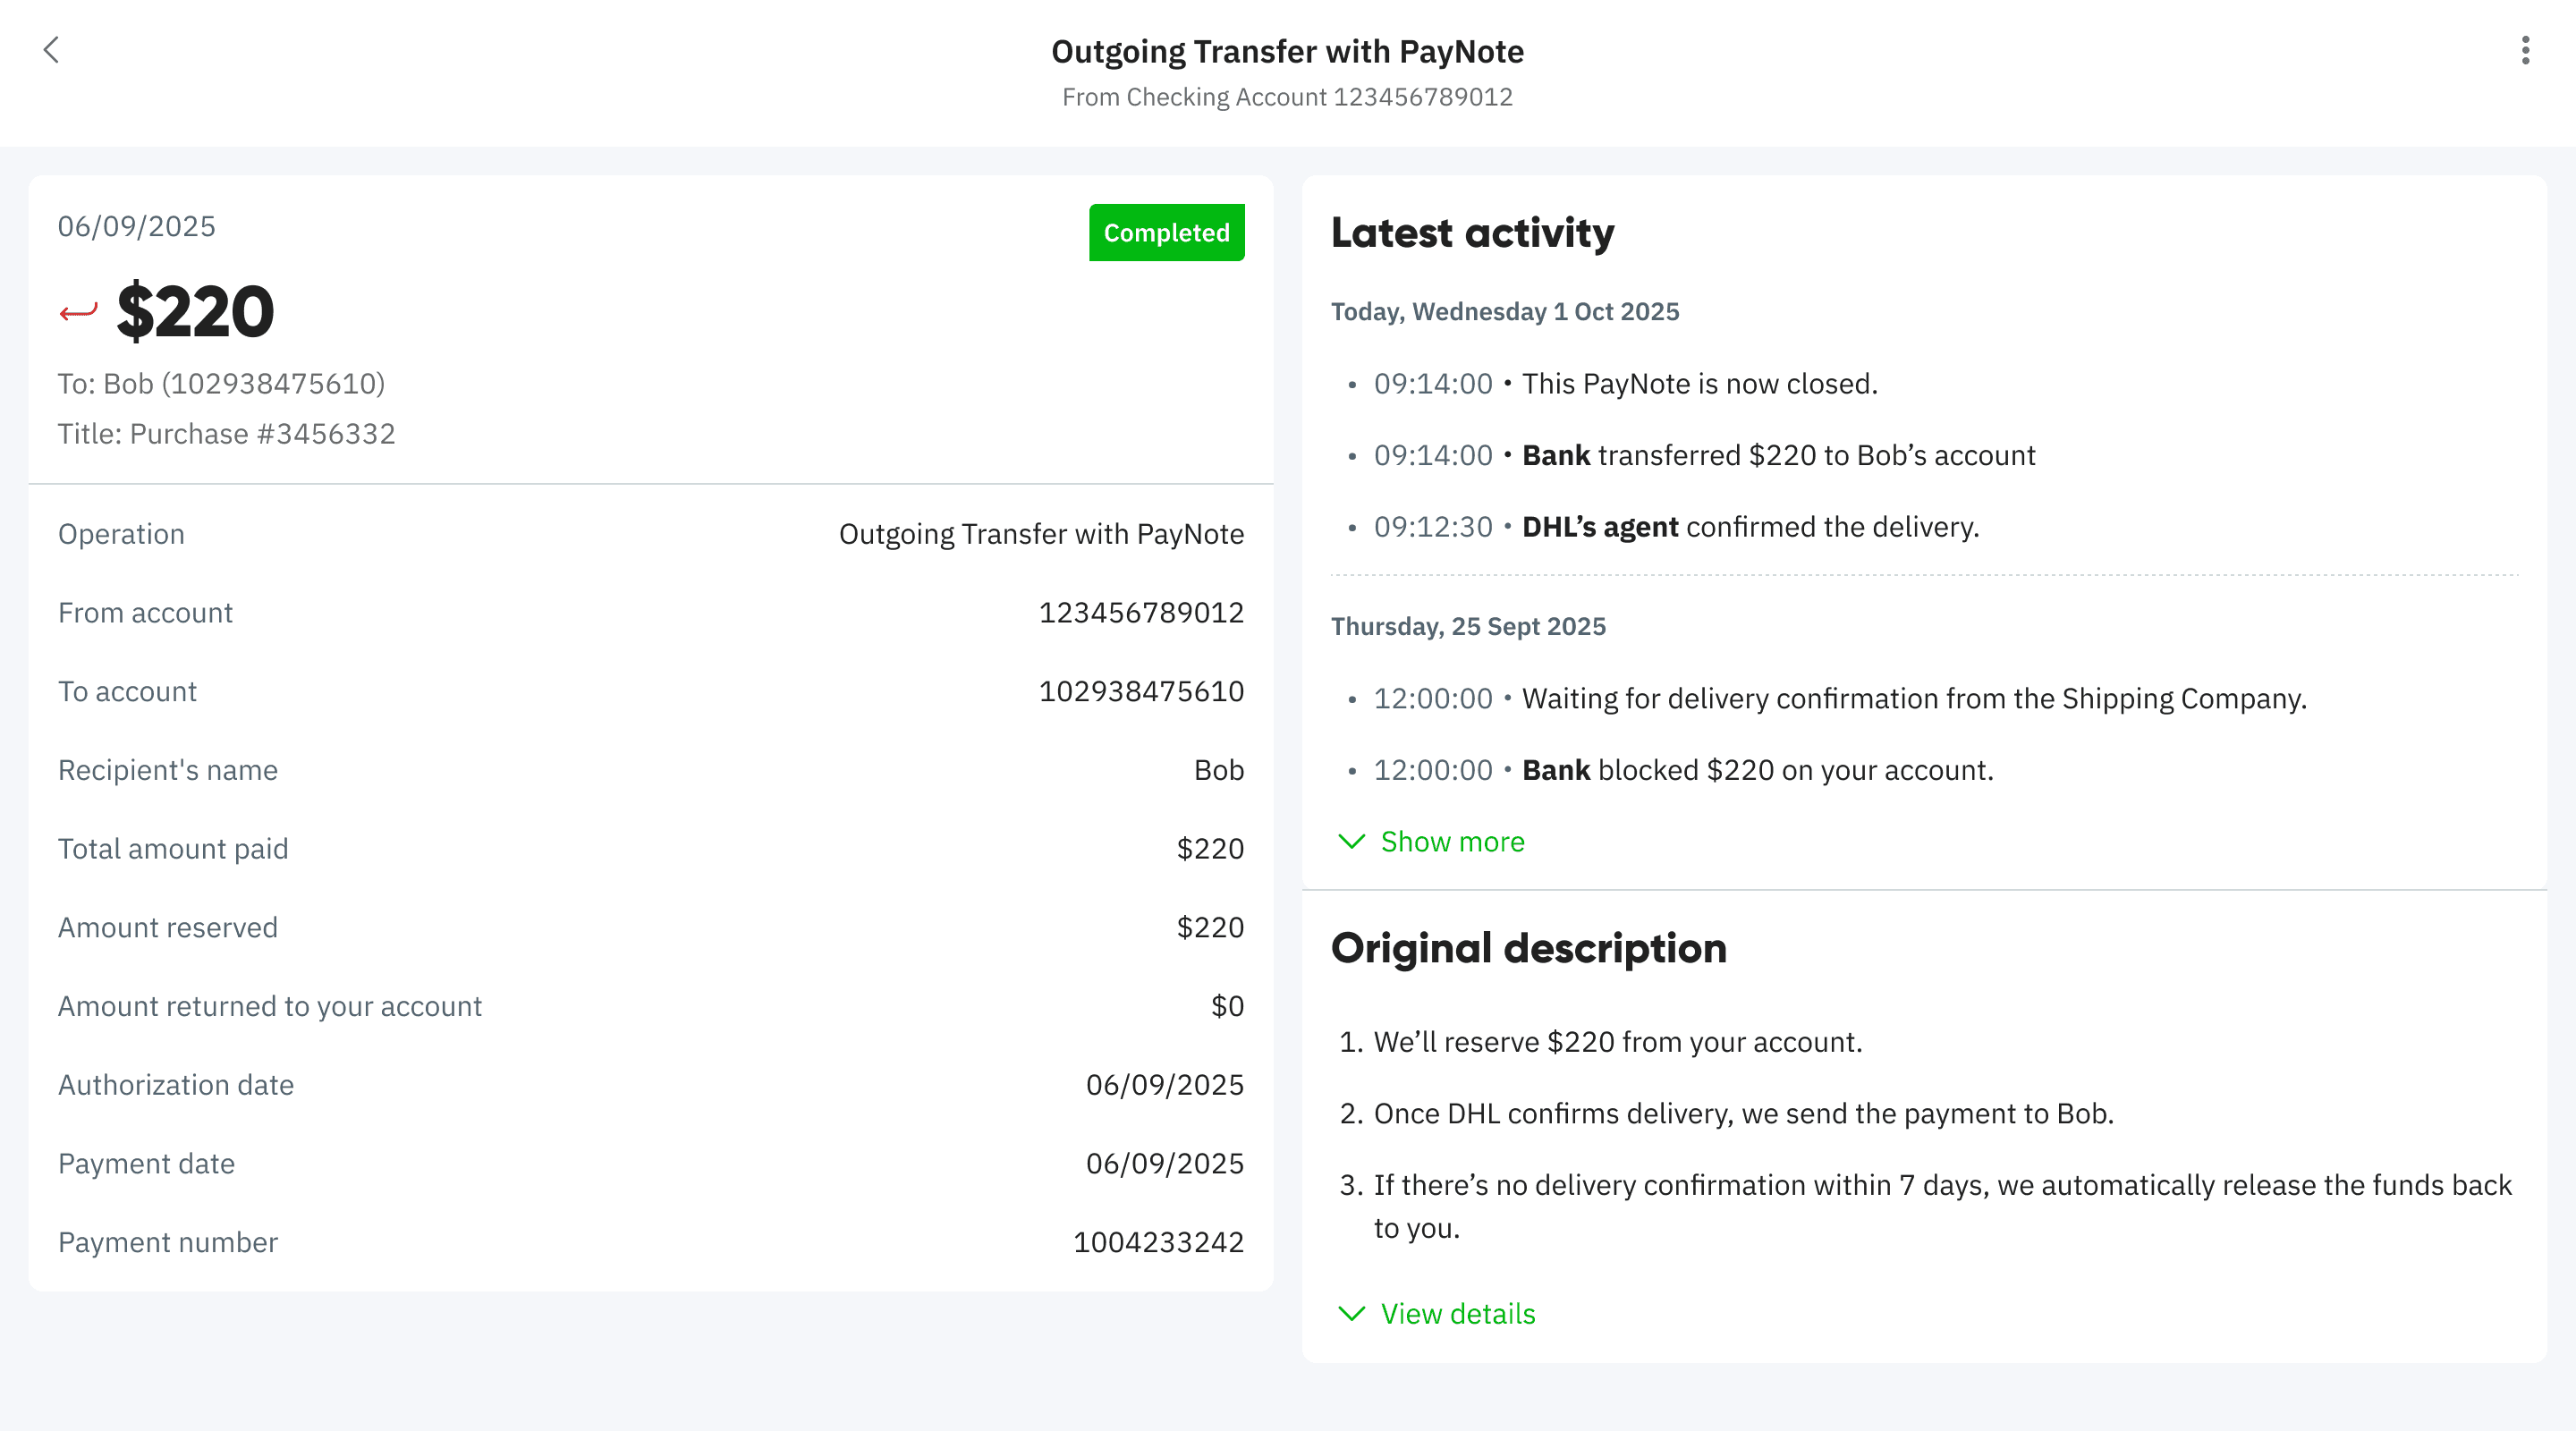Expand View details under Original description
This screenshot has width=2576, height=1431.
[x=1458, y=1315]
